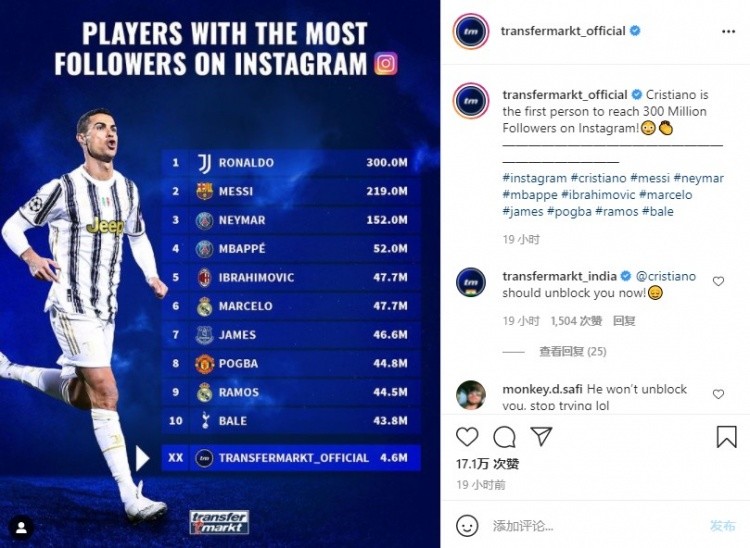
Task: Open transfermarkt_official avatar in header
Action: pos(471,32)
